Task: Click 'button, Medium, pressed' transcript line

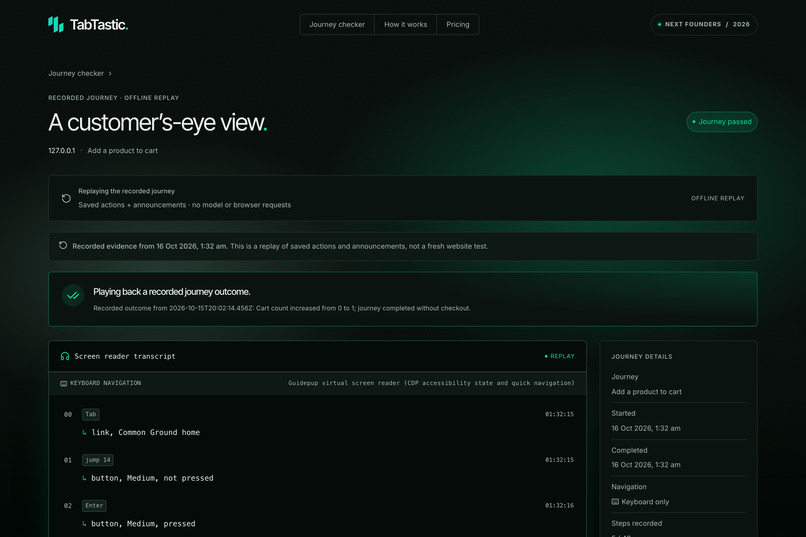Action: pyautogui.click(x=143, y=524)
